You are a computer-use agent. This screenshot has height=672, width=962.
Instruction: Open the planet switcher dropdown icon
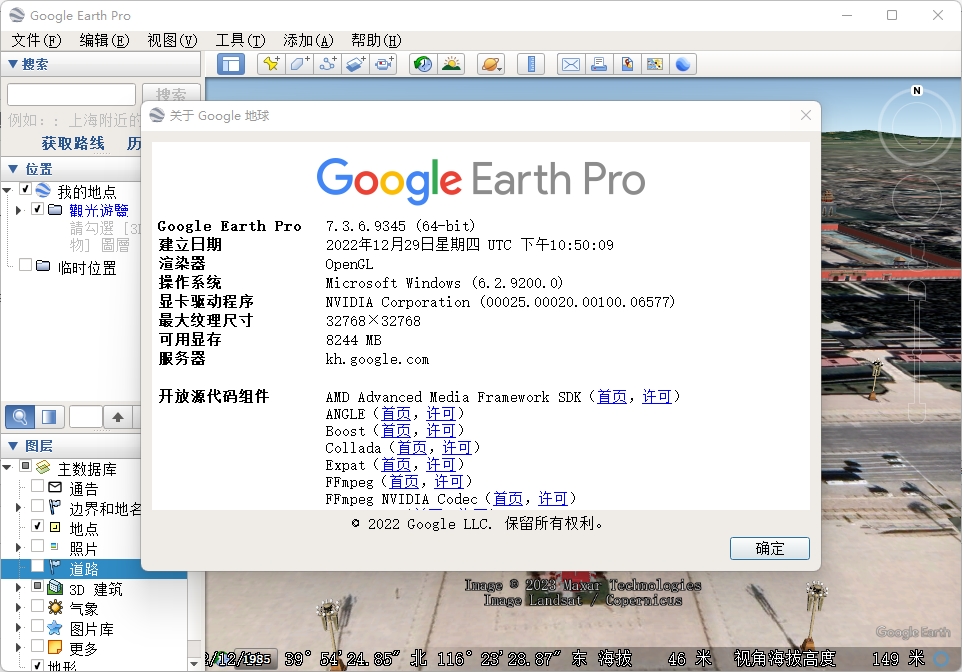(x=491, y=64)
